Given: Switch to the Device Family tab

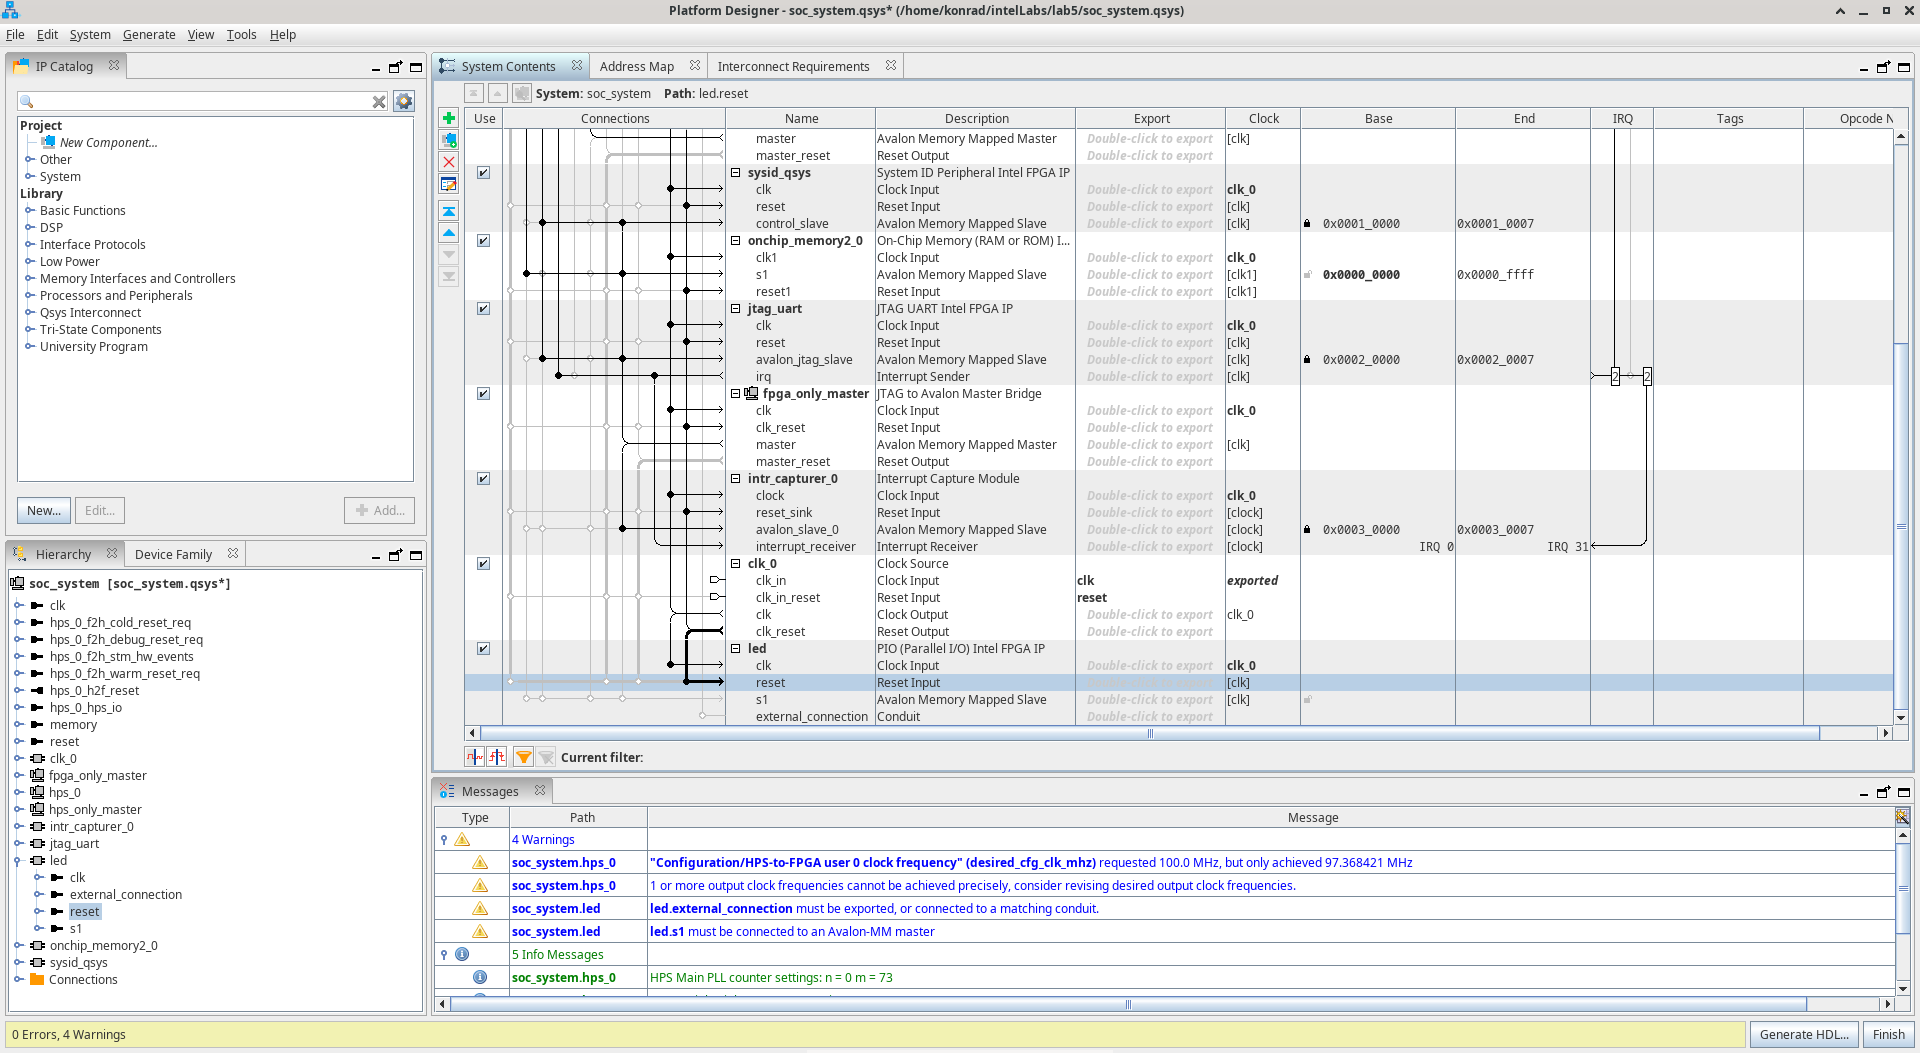Looking at the screenshot, I should pos(173,554).
